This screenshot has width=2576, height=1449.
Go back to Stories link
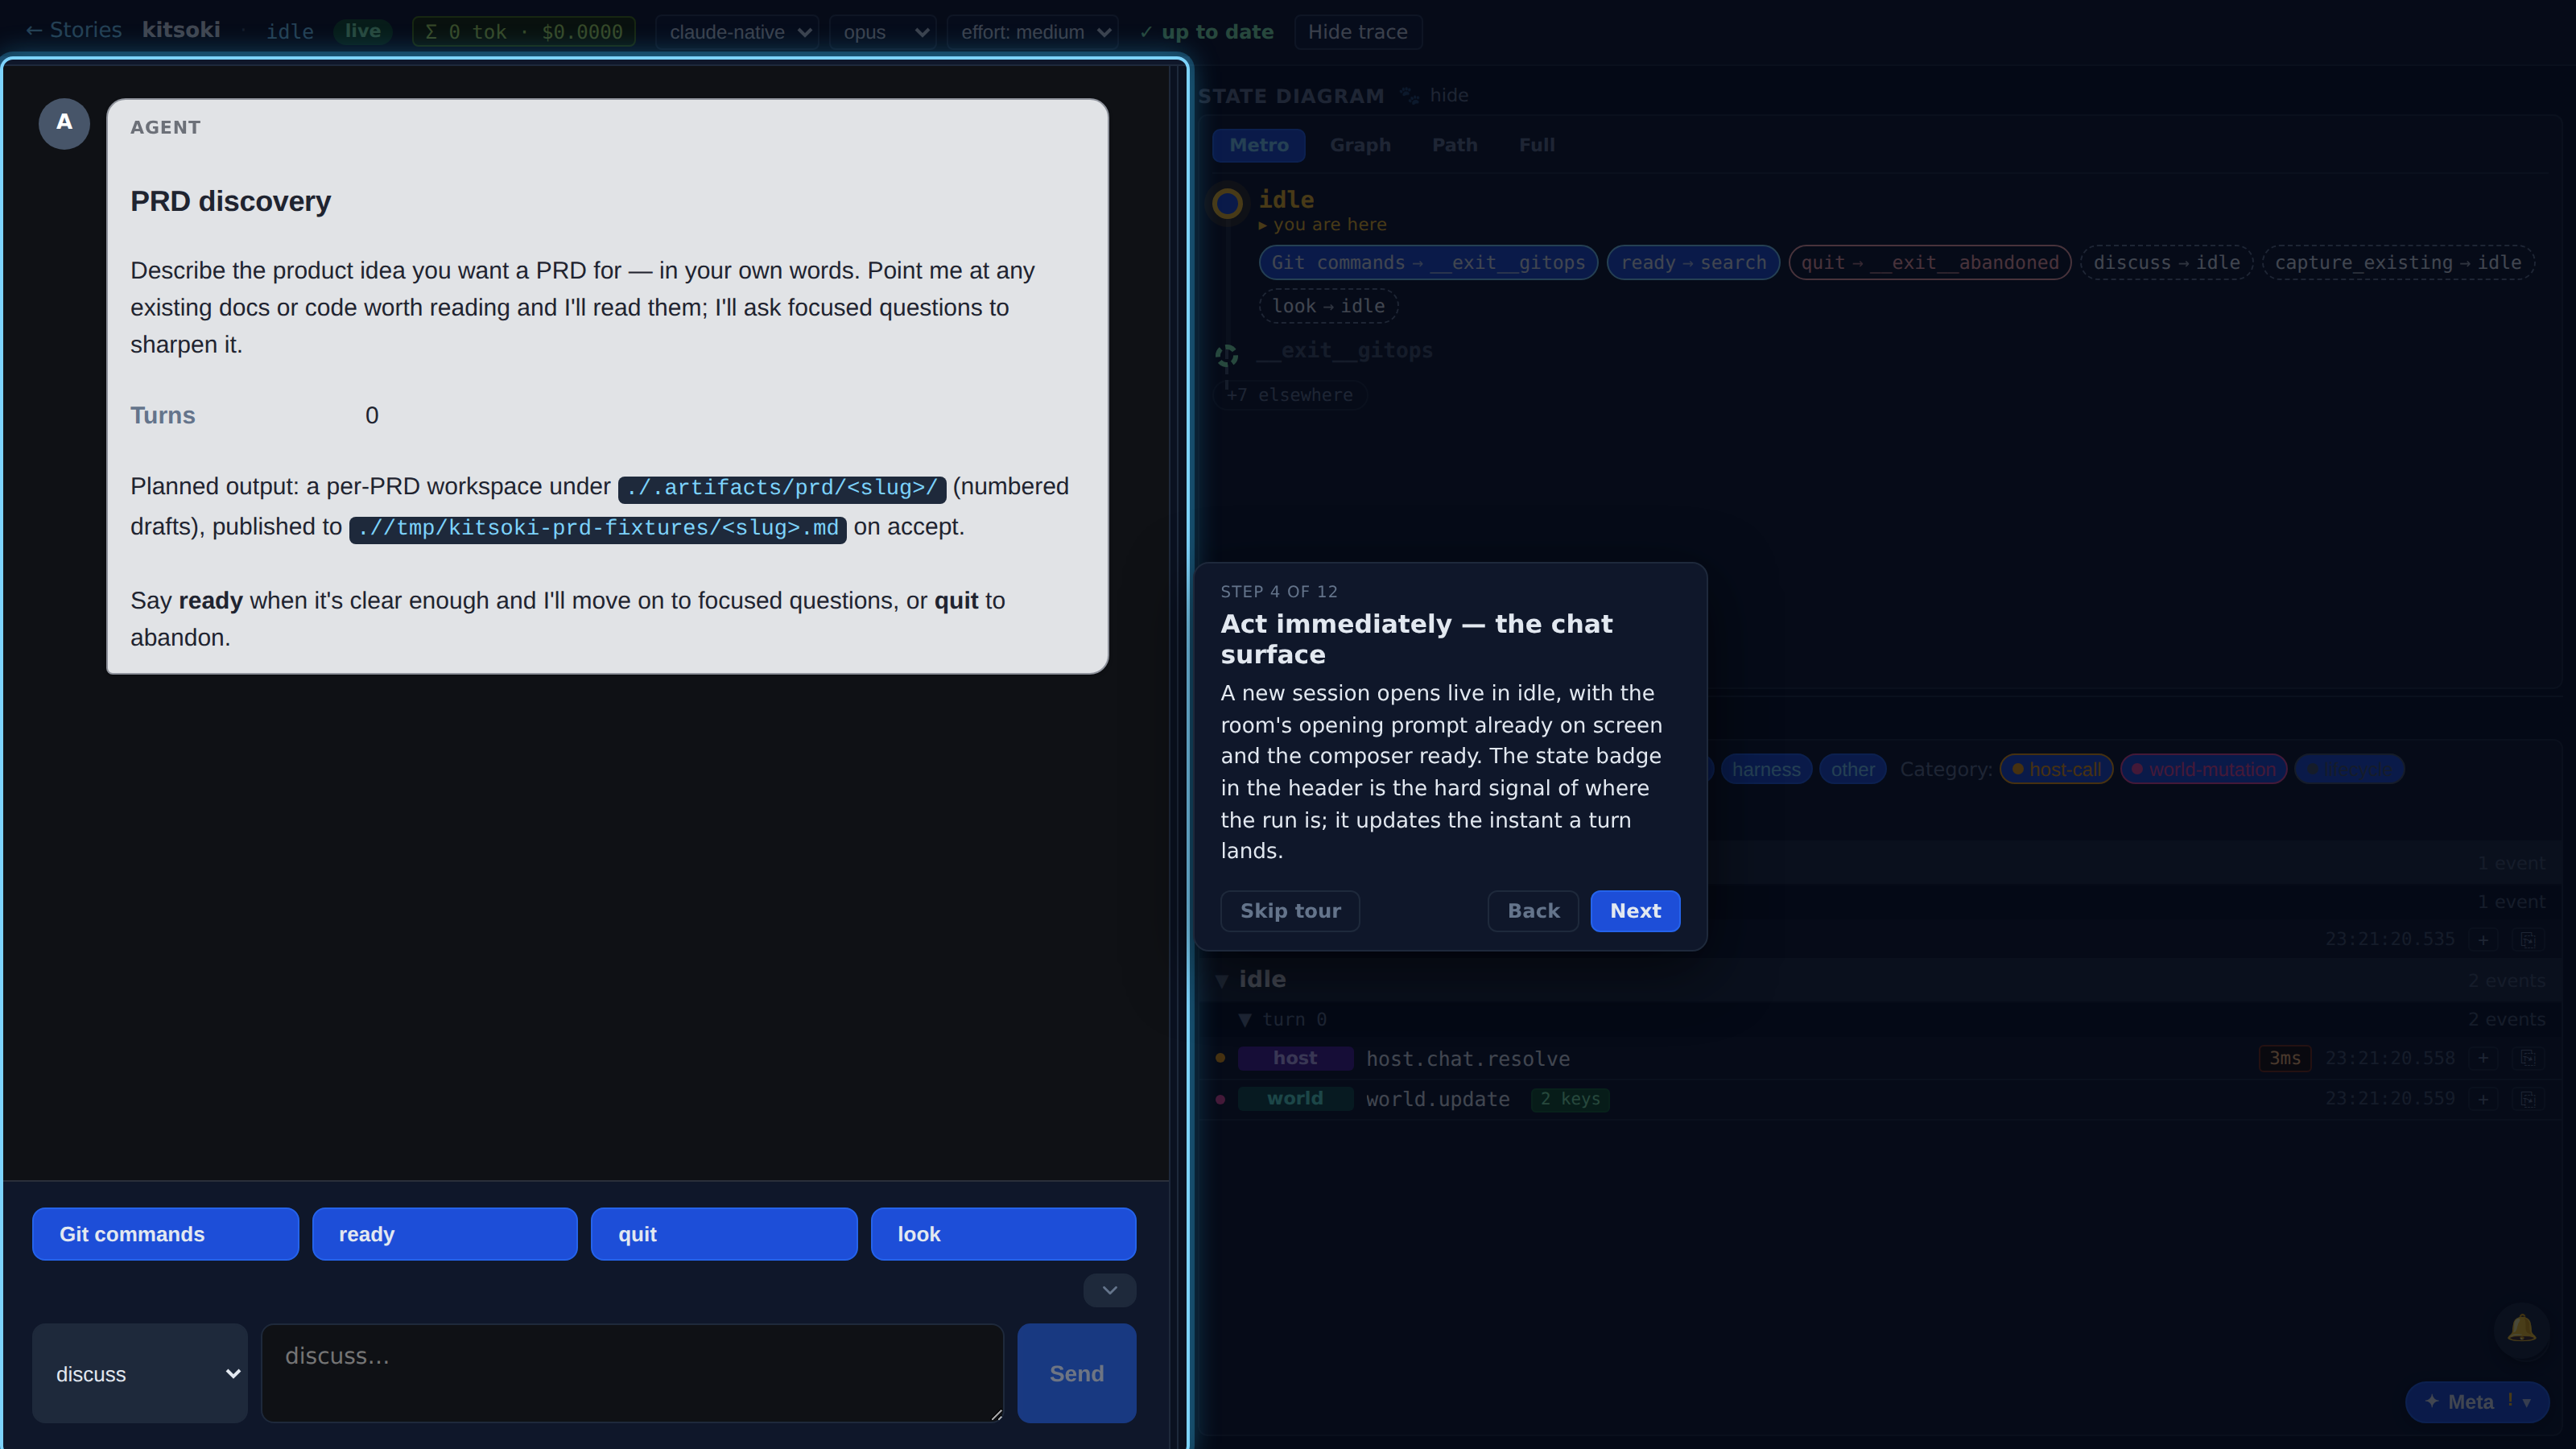(73, 30)
